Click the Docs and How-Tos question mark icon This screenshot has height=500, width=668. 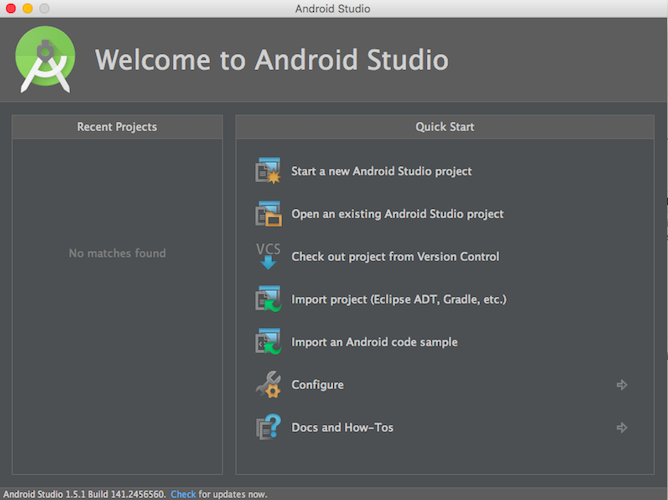coord(268,428)
